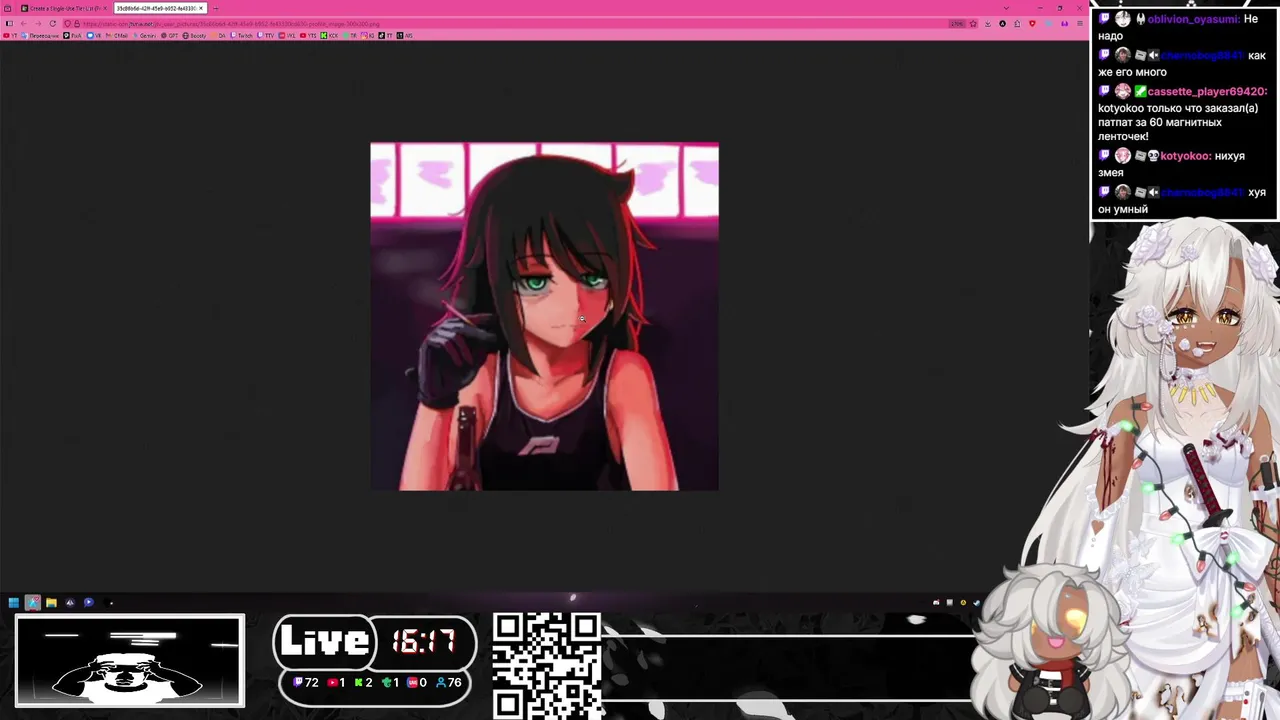Open the File Explorer folder icon on taskbar
Viewport: 1280px width, 720px height.
point(51,602)
